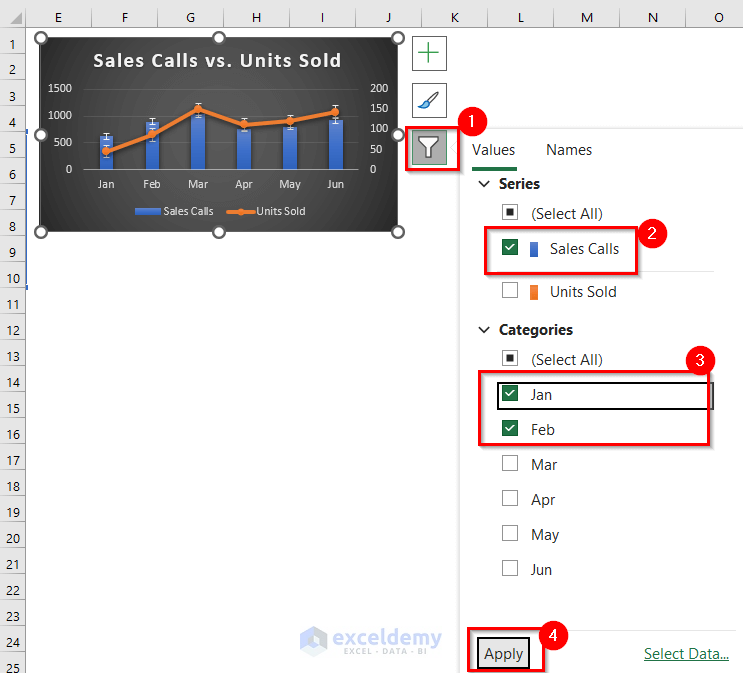The image size is (743, 673).
Task: Select column G header
Action: coord(190,18)
